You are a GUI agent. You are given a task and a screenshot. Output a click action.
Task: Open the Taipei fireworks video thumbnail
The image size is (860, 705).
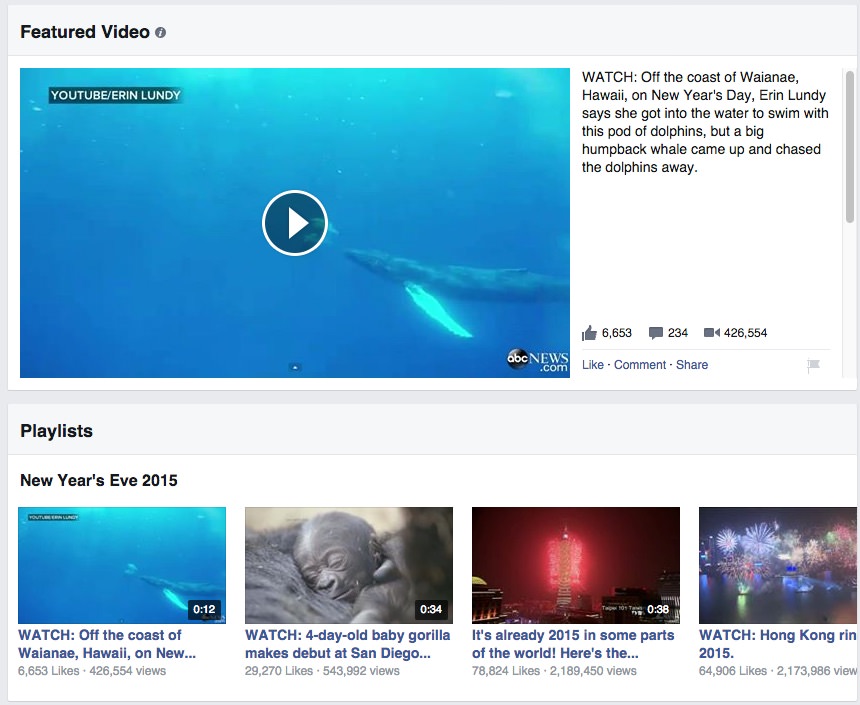pyautogui.click(x=576, y=565)
